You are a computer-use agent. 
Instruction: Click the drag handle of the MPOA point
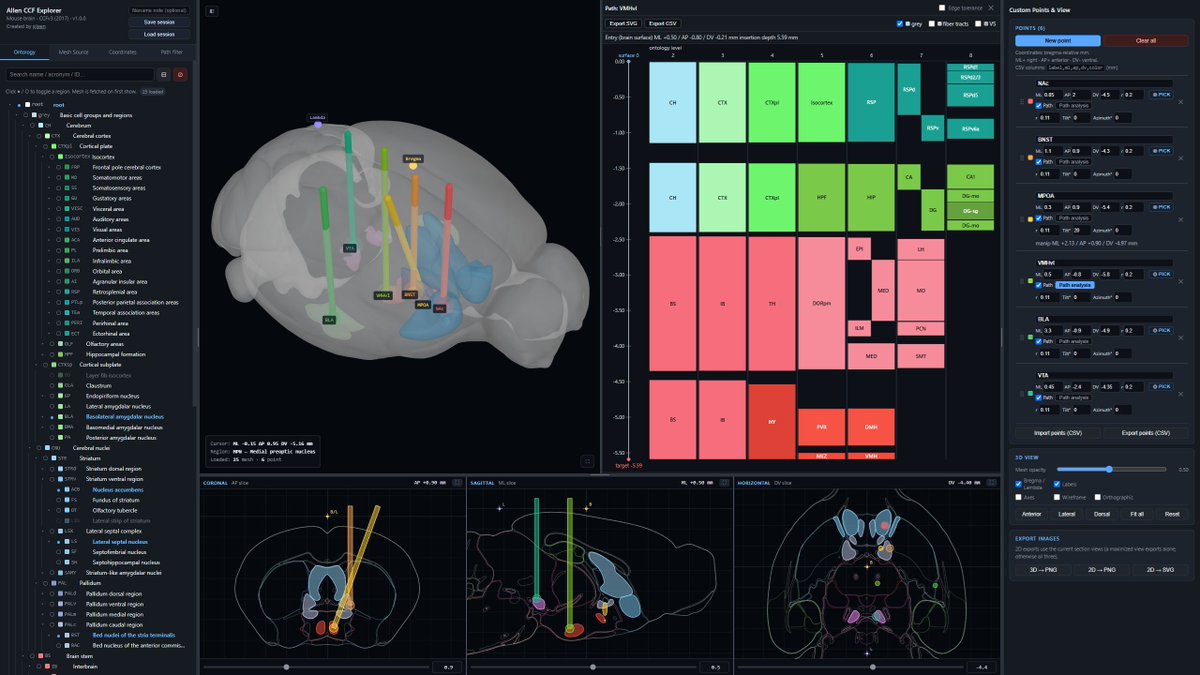[1022, 219]
